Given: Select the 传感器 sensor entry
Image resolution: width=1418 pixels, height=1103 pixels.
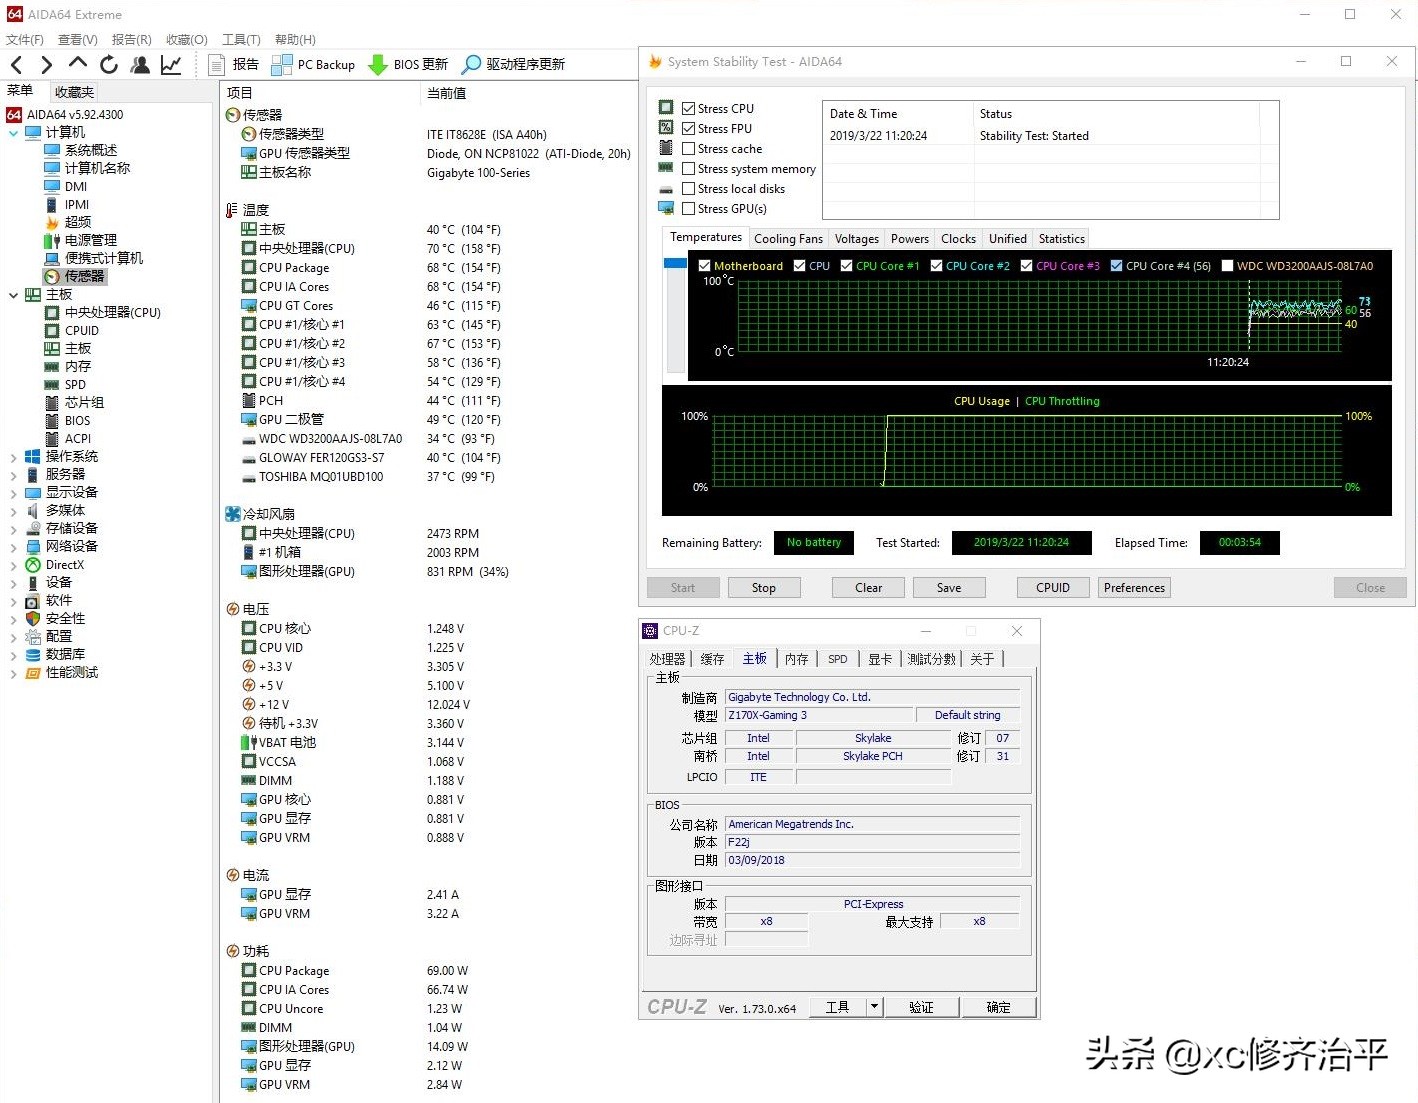Looking at the screenshot, I should click(x=84, y=276).
